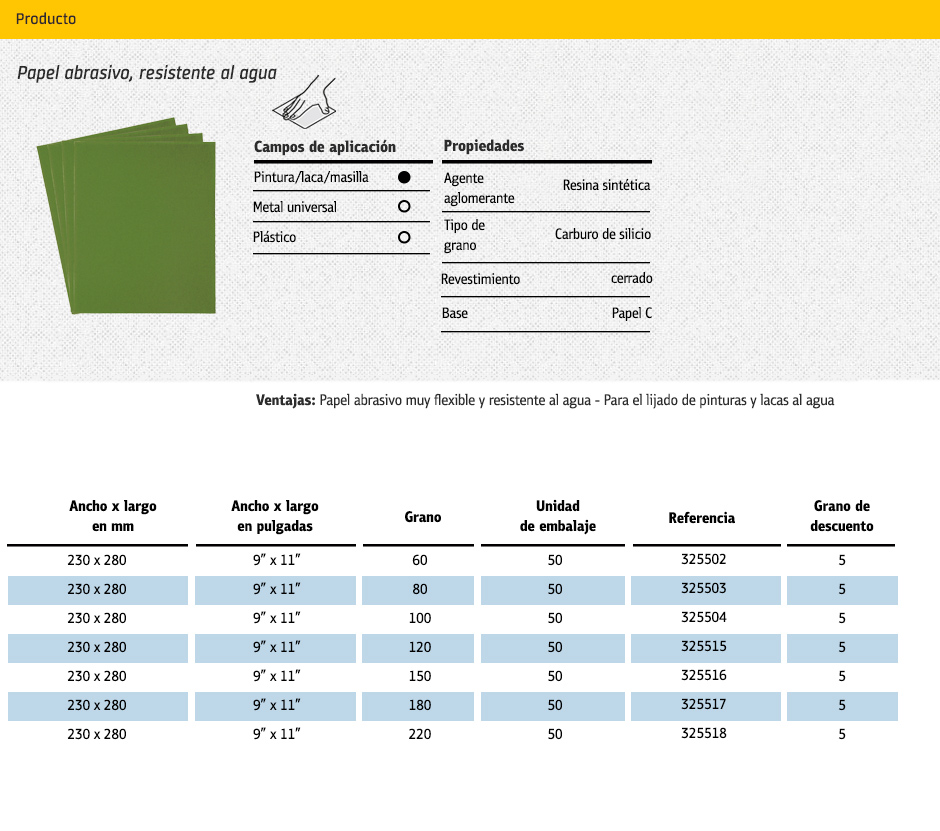The width and height of the screenshot is (940, 831).
Task: Select reference number 325518
Action: [x=703, y=734]
